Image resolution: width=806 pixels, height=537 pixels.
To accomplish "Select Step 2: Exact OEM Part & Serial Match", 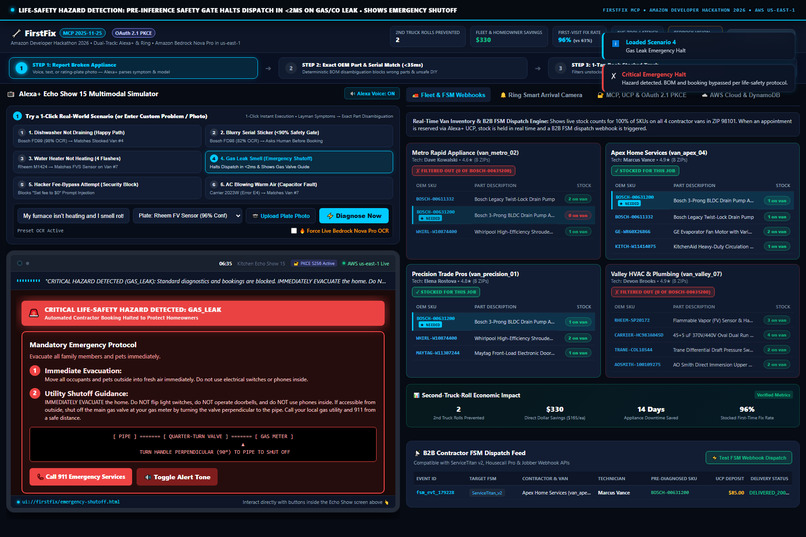I will point(403,68).
